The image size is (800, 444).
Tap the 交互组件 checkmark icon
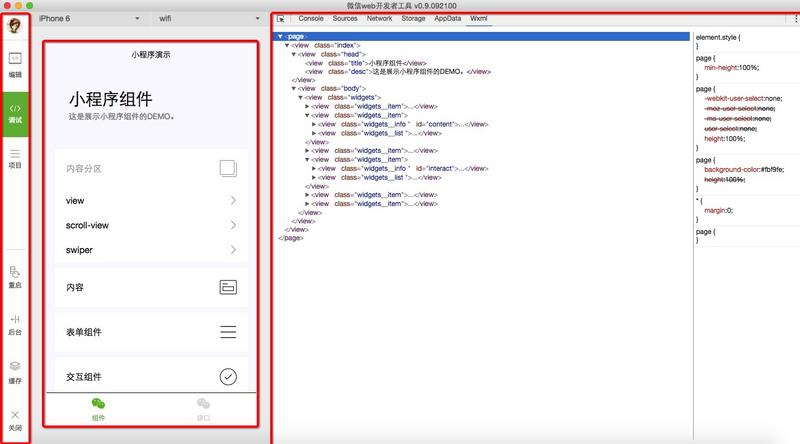(228, 377)
